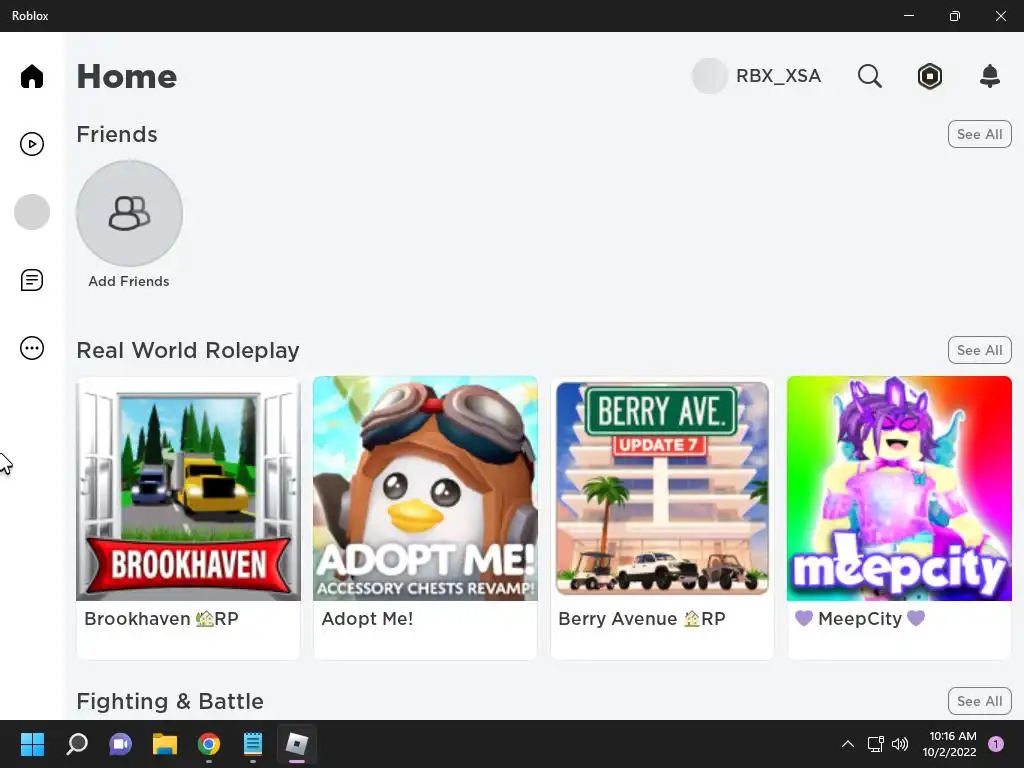Open the More options ellipsis icon

pyautogui.click(x=31, y=348)
